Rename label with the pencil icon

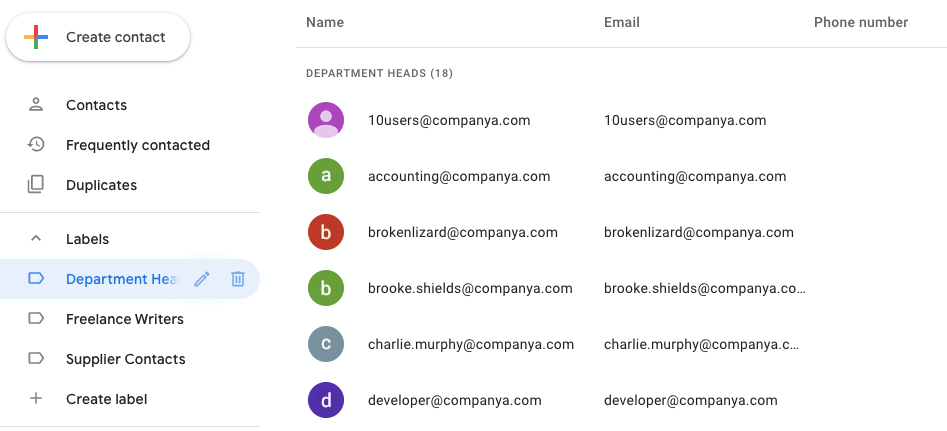(202, 279)
